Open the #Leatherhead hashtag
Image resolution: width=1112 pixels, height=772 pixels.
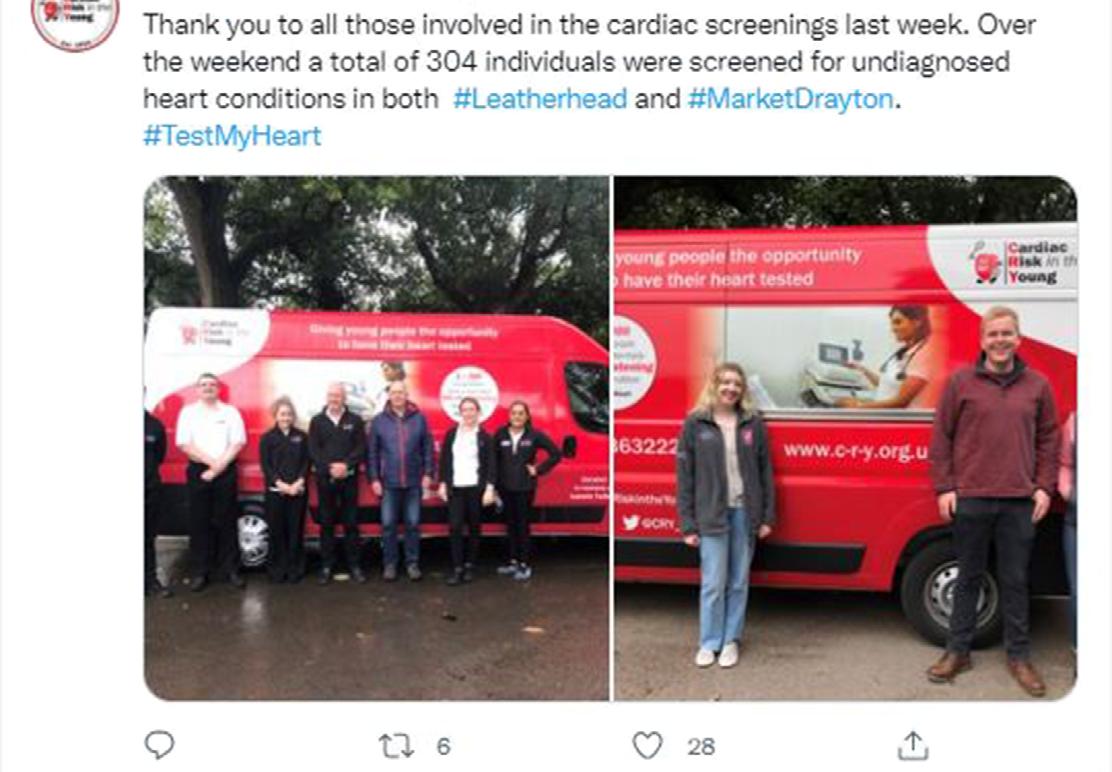[x=540, y=99]
